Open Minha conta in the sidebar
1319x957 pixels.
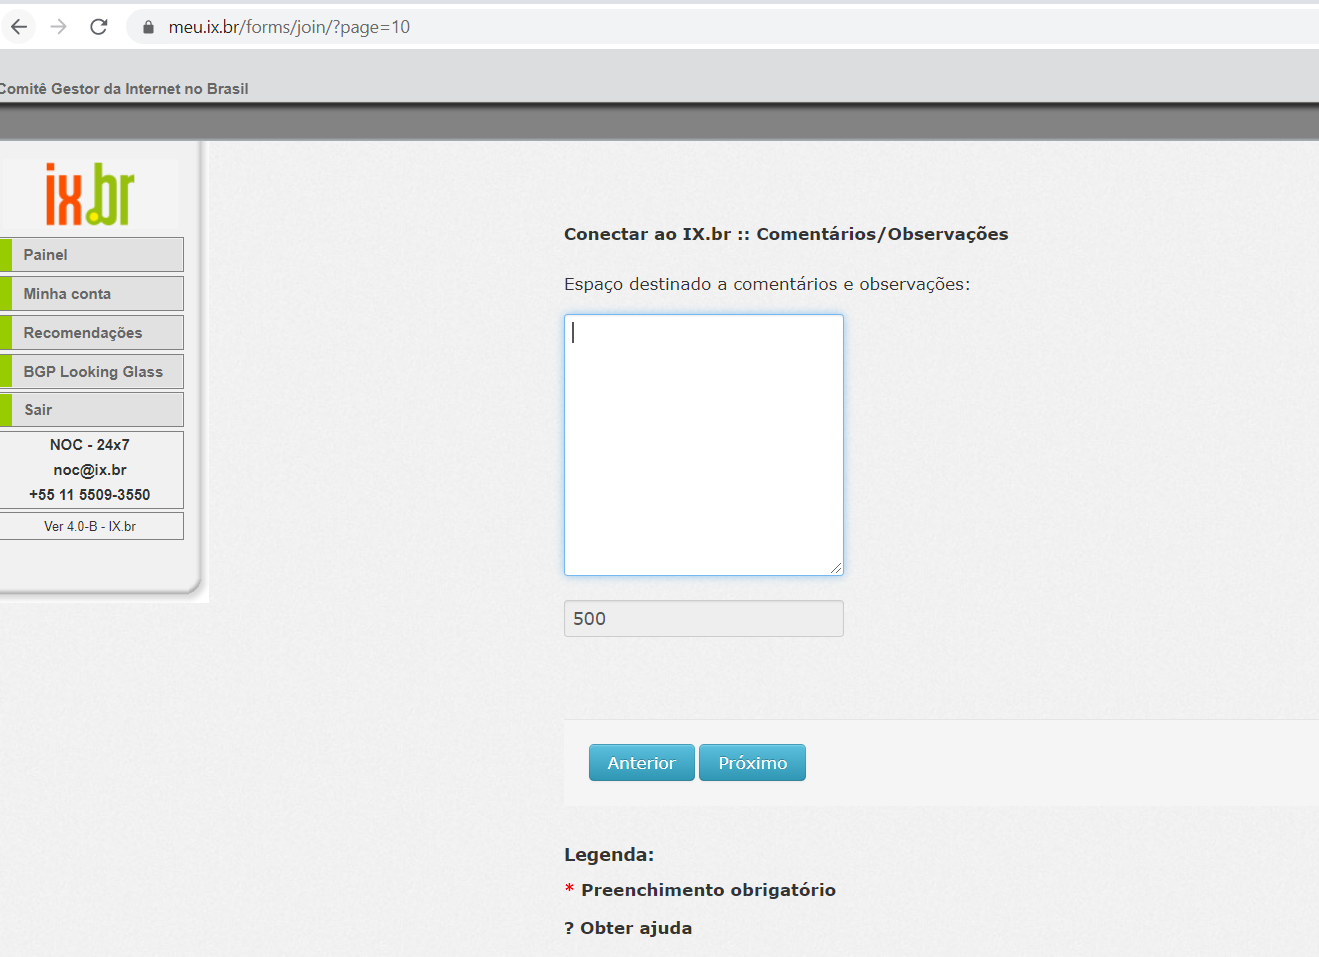pyautogui.click(x=91, y=293)
